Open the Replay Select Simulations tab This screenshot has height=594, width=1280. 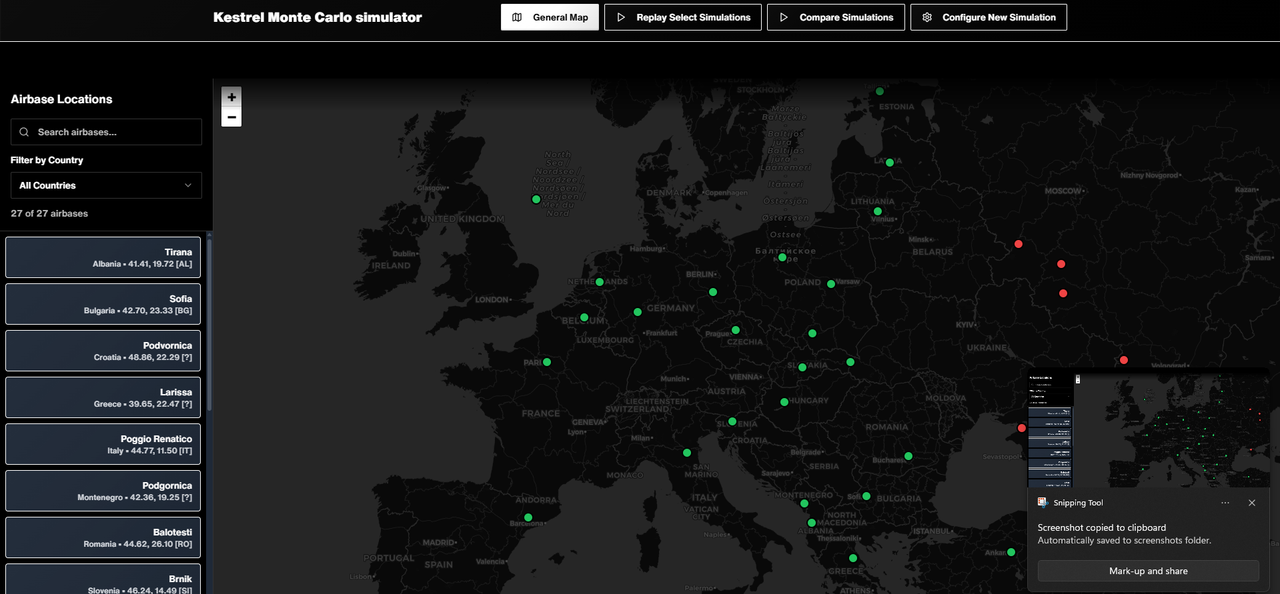click(x=683, y=17)
